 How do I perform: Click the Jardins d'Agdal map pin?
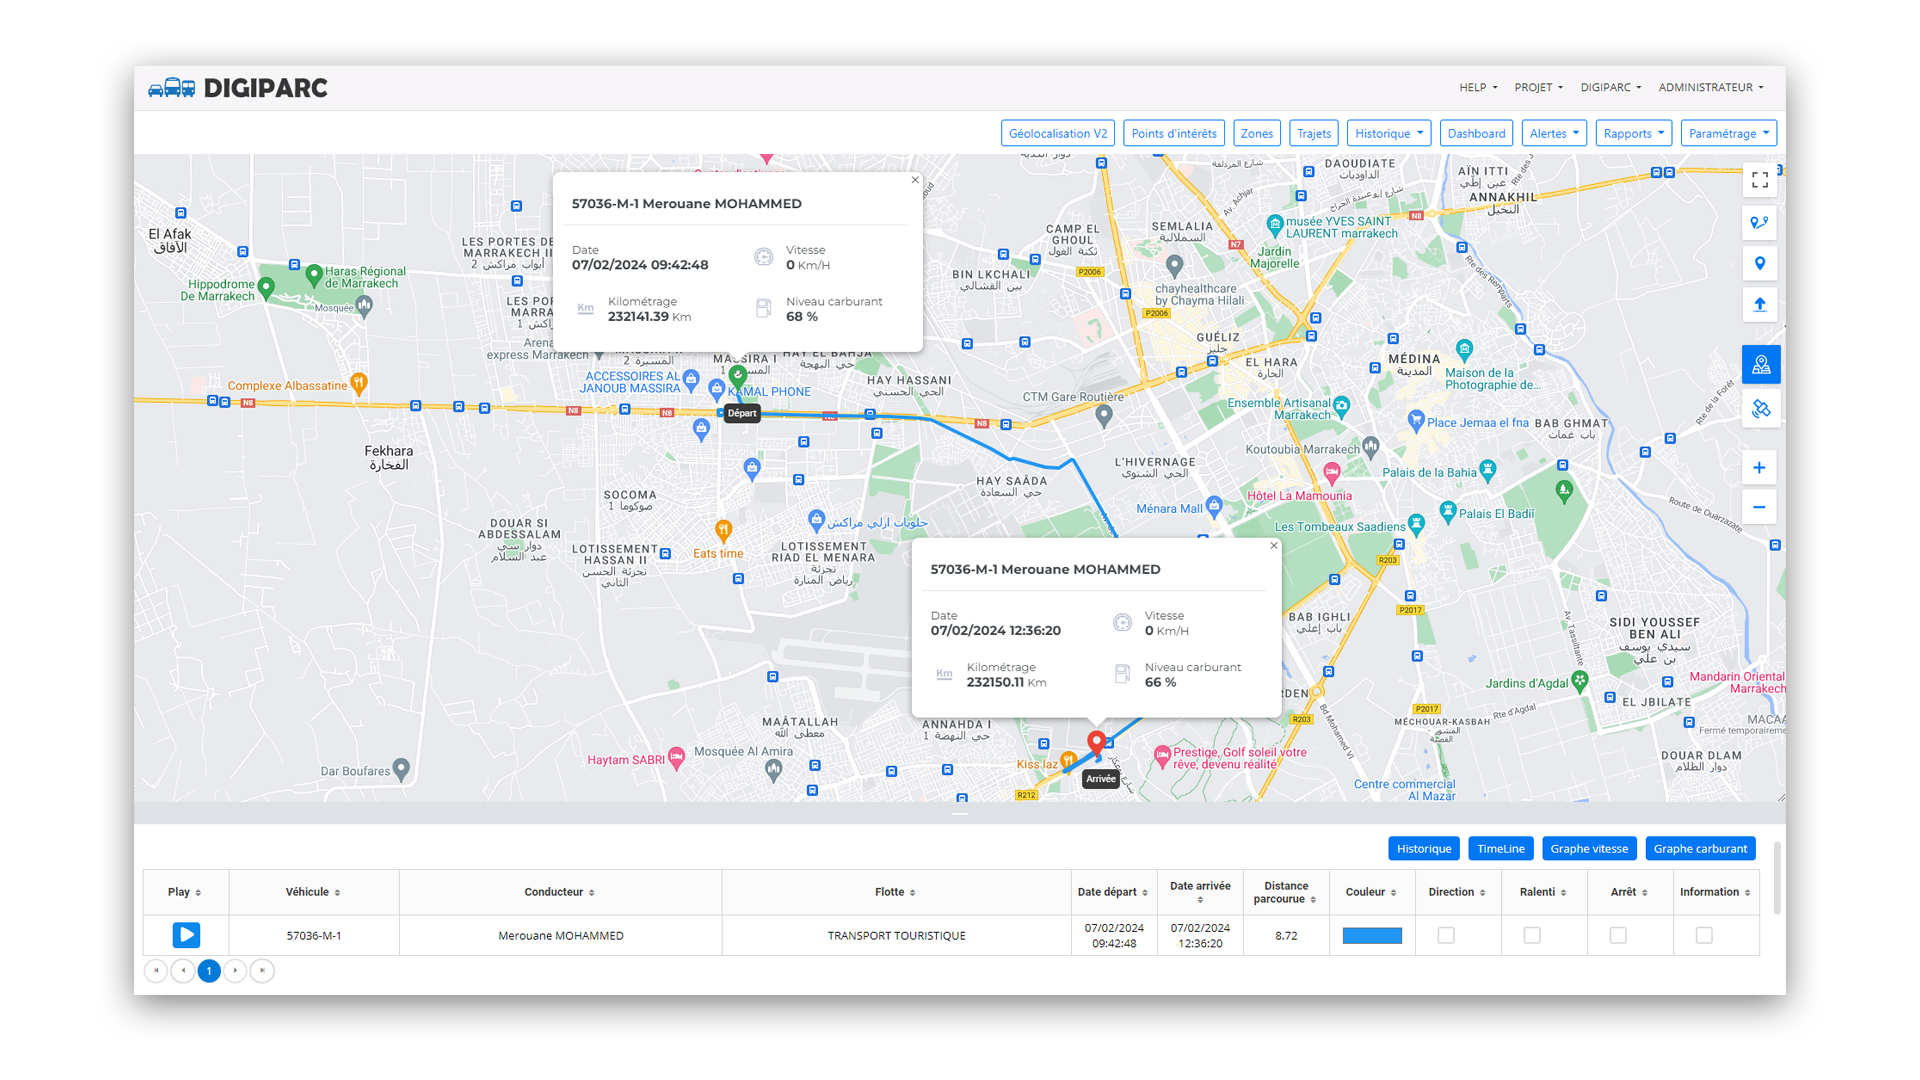click(x=1580, y=681)
